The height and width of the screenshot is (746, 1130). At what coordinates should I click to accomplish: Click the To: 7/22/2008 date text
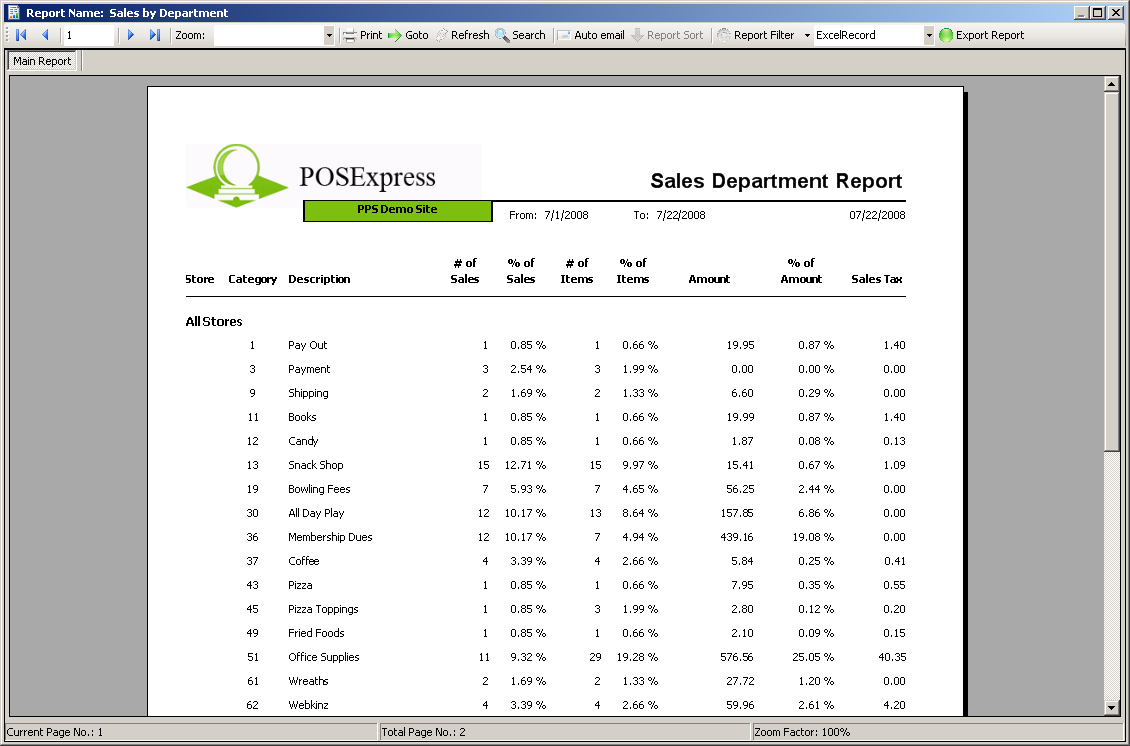(669, 215)
